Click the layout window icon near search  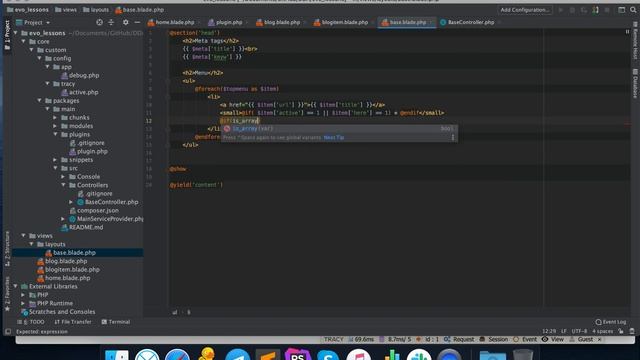[621, 10]
